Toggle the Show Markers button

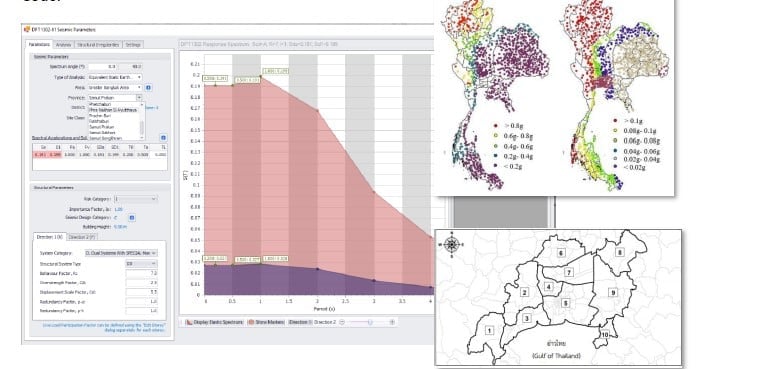click(x=266, y=322)
